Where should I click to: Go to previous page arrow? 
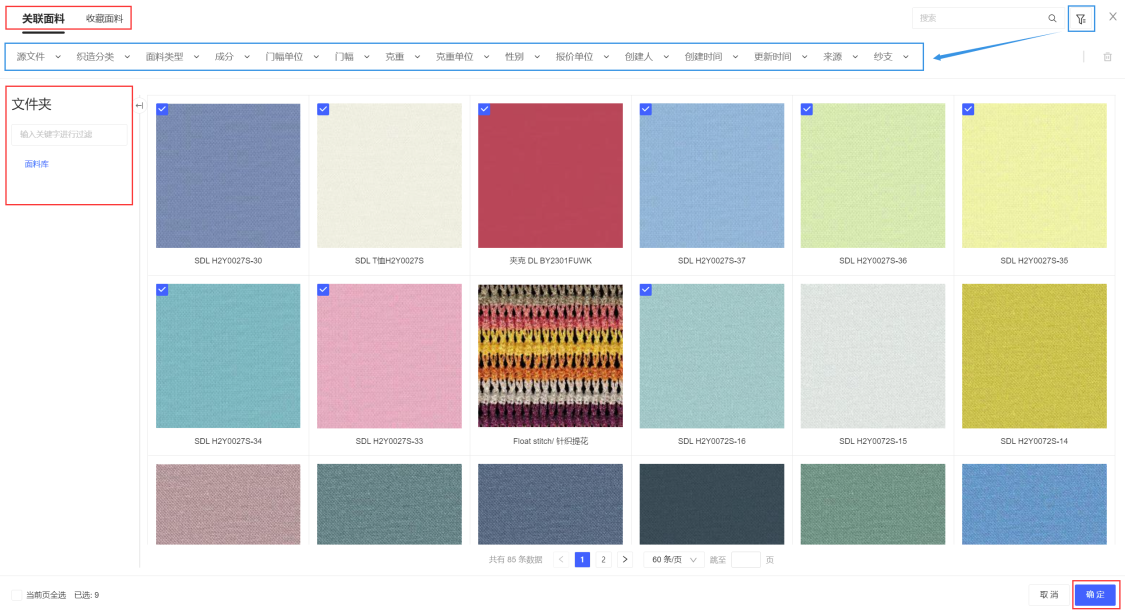tap(561, 560)
